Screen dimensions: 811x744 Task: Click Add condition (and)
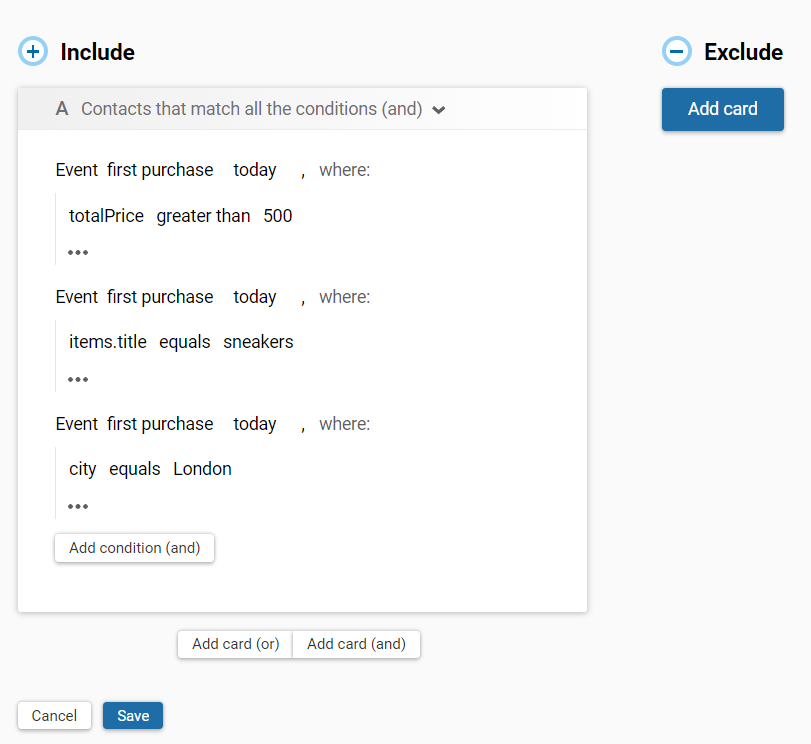pyautogui.click(x=134, y=548)
